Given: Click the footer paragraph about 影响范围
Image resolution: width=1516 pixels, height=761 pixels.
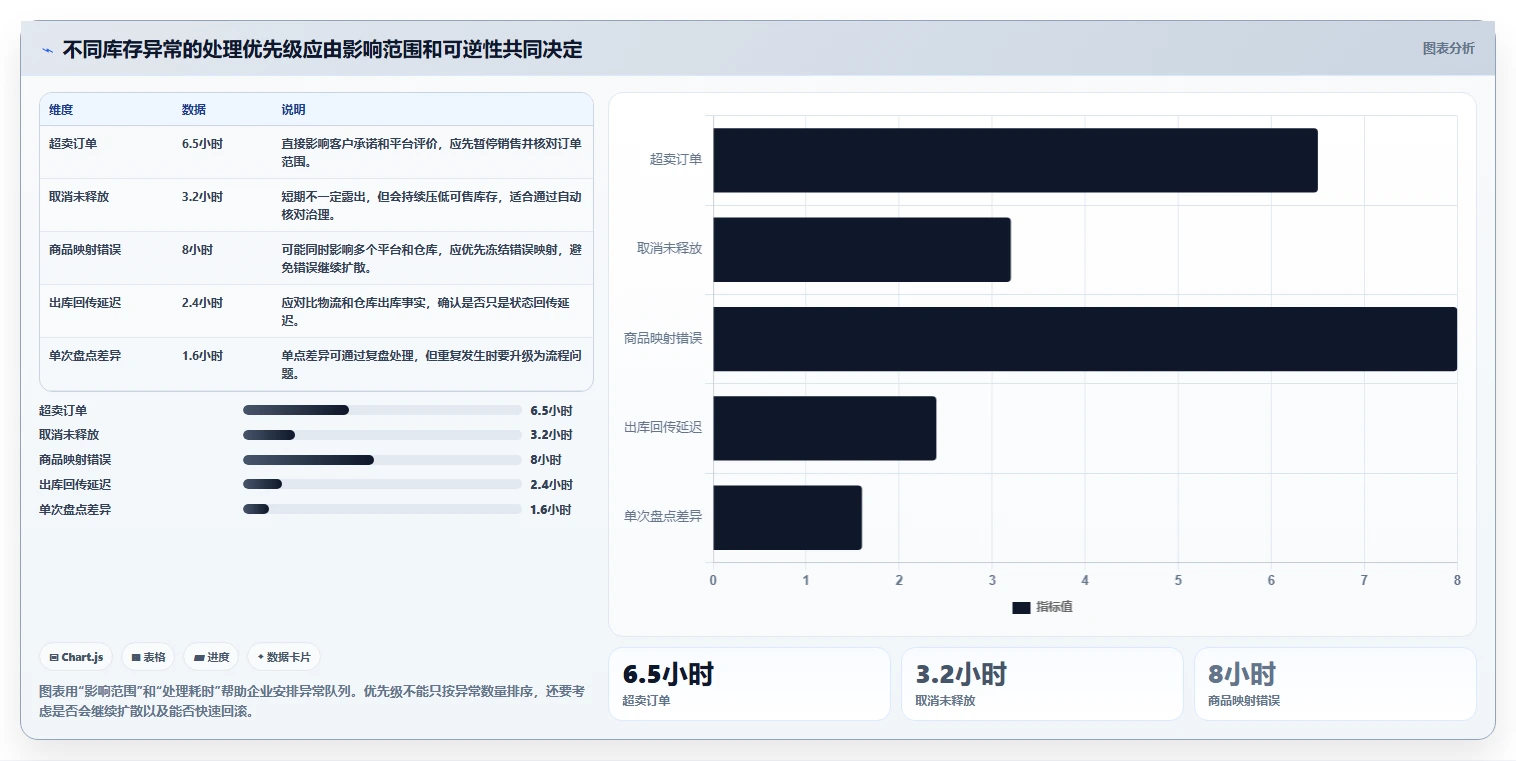Looking at the screenshot, I should 312,701.
